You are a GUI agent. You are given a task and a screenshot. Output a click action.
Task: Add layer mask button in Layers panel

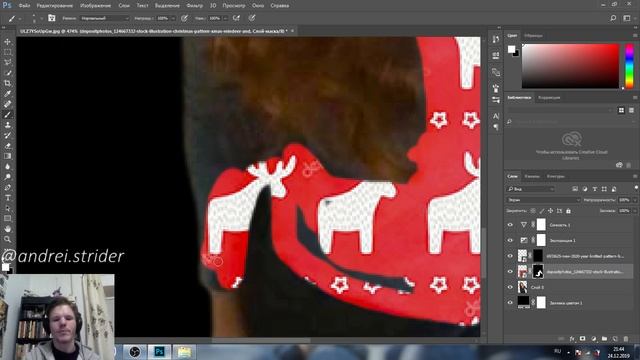[x=582, y=339]
